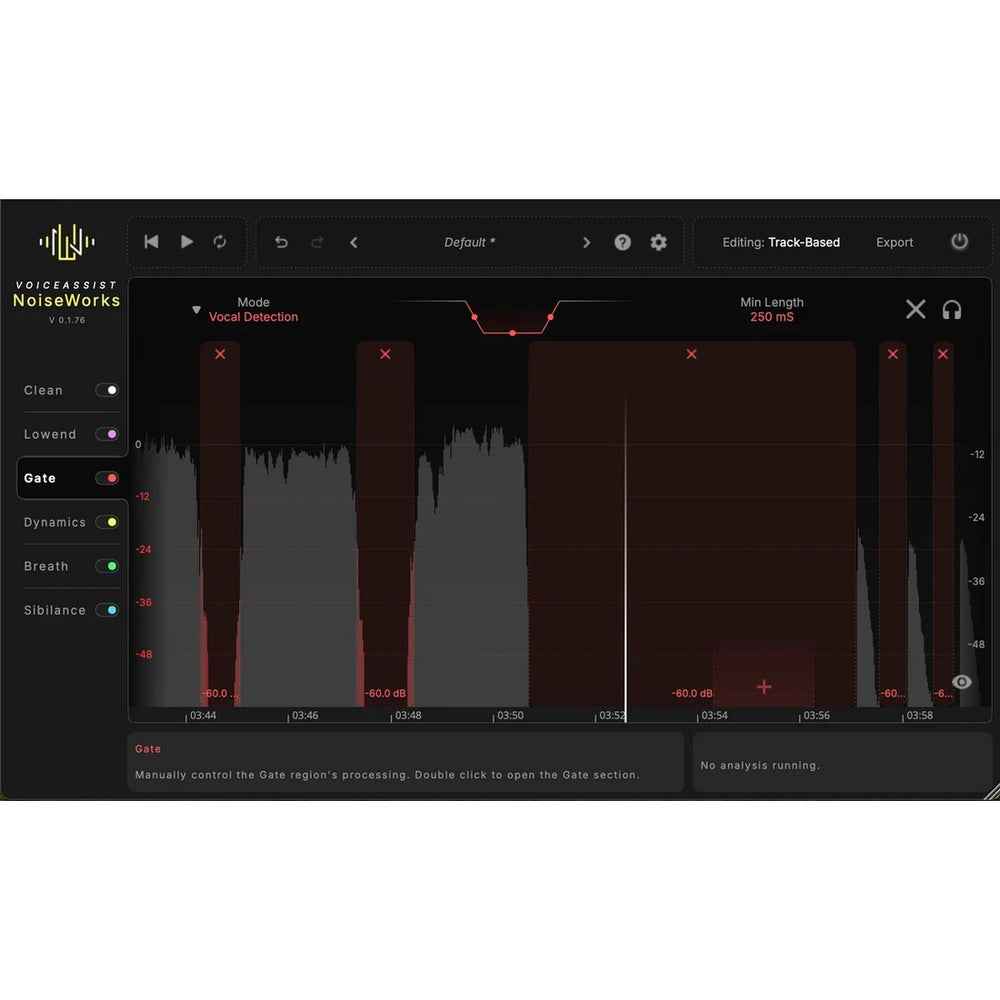Toggle the Clean module switch
This screenshot has height=1000, width=1000.
coord(107,390)
